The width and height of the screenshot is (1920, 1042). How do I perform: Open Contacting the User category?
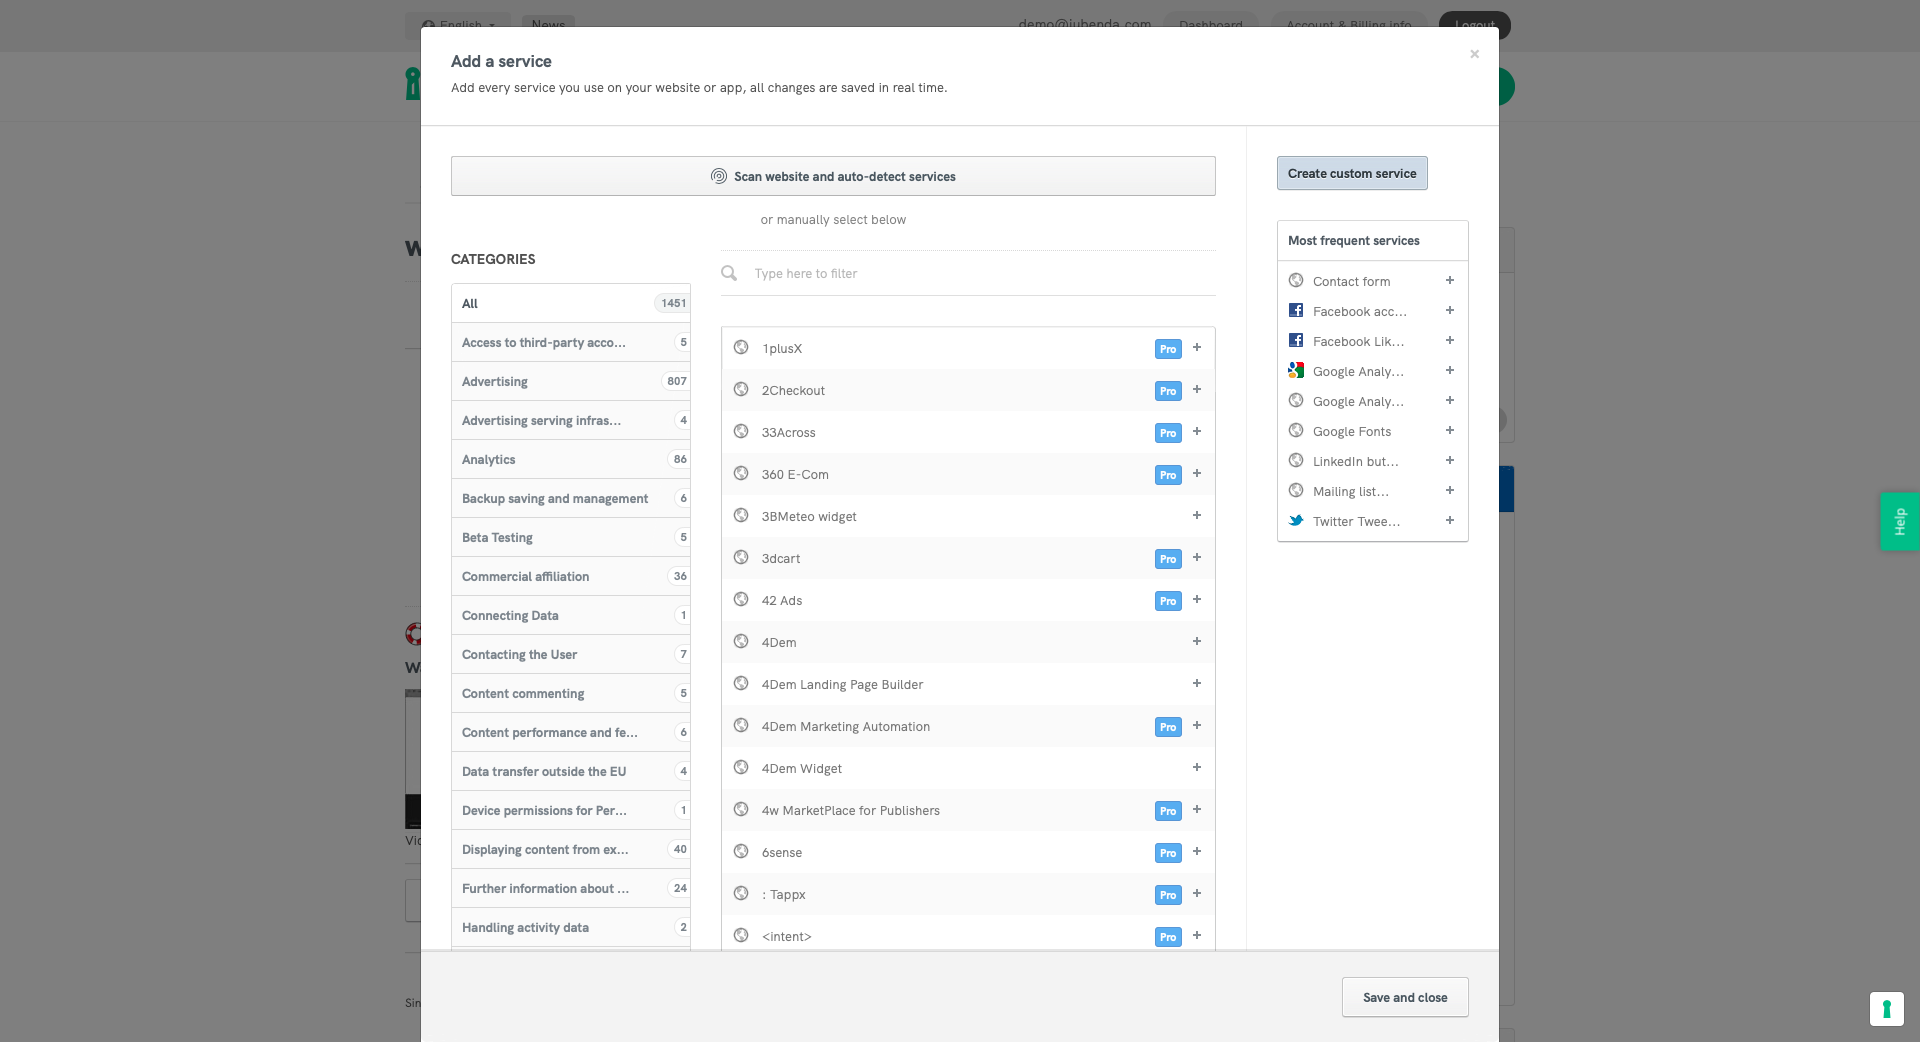point(571,654)
